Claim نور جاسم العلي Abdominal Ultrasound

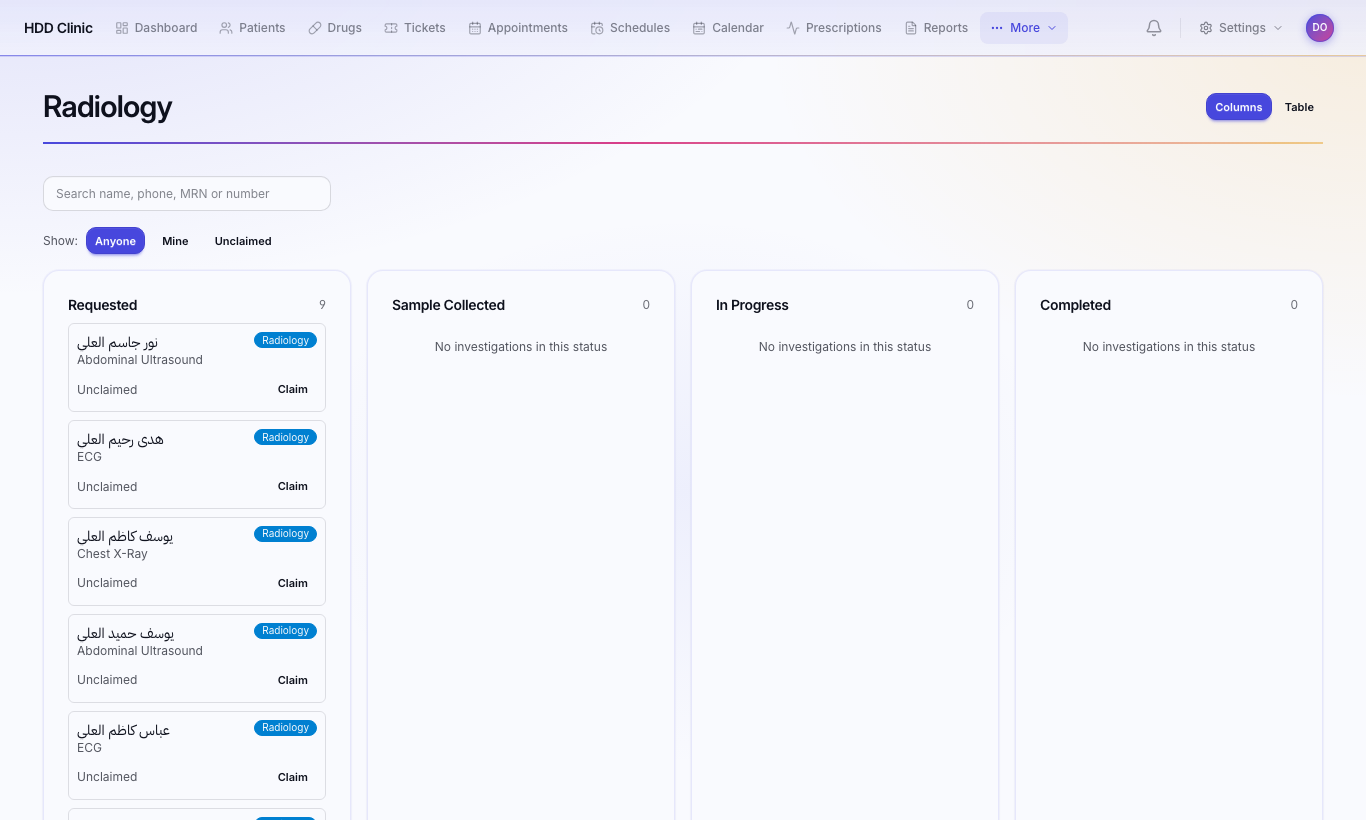pyautogui.click(x=293, y=390)
